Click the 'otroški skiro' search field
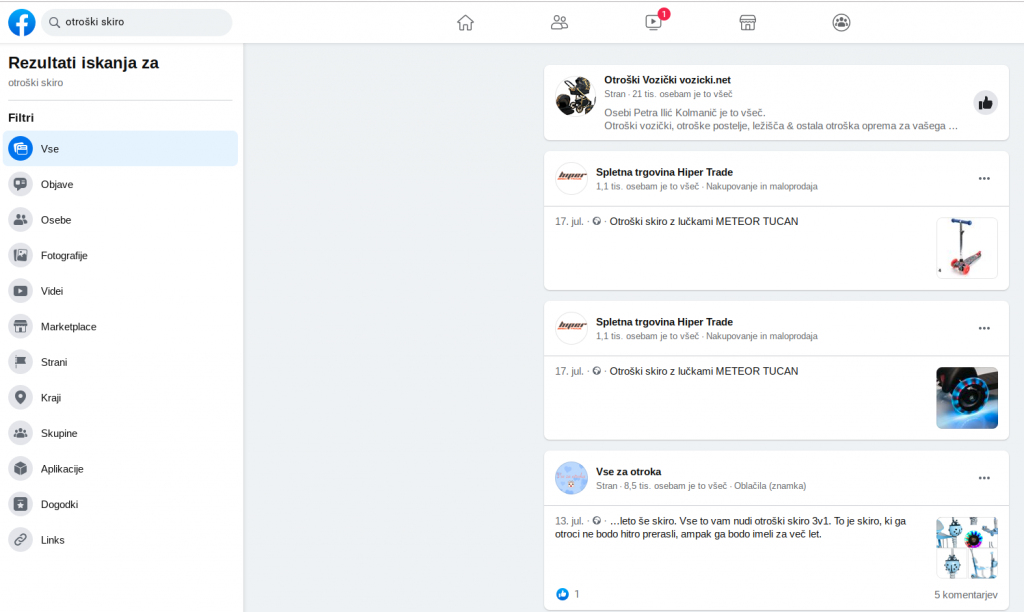The image size is (1024, 612). tap(136, 22)
